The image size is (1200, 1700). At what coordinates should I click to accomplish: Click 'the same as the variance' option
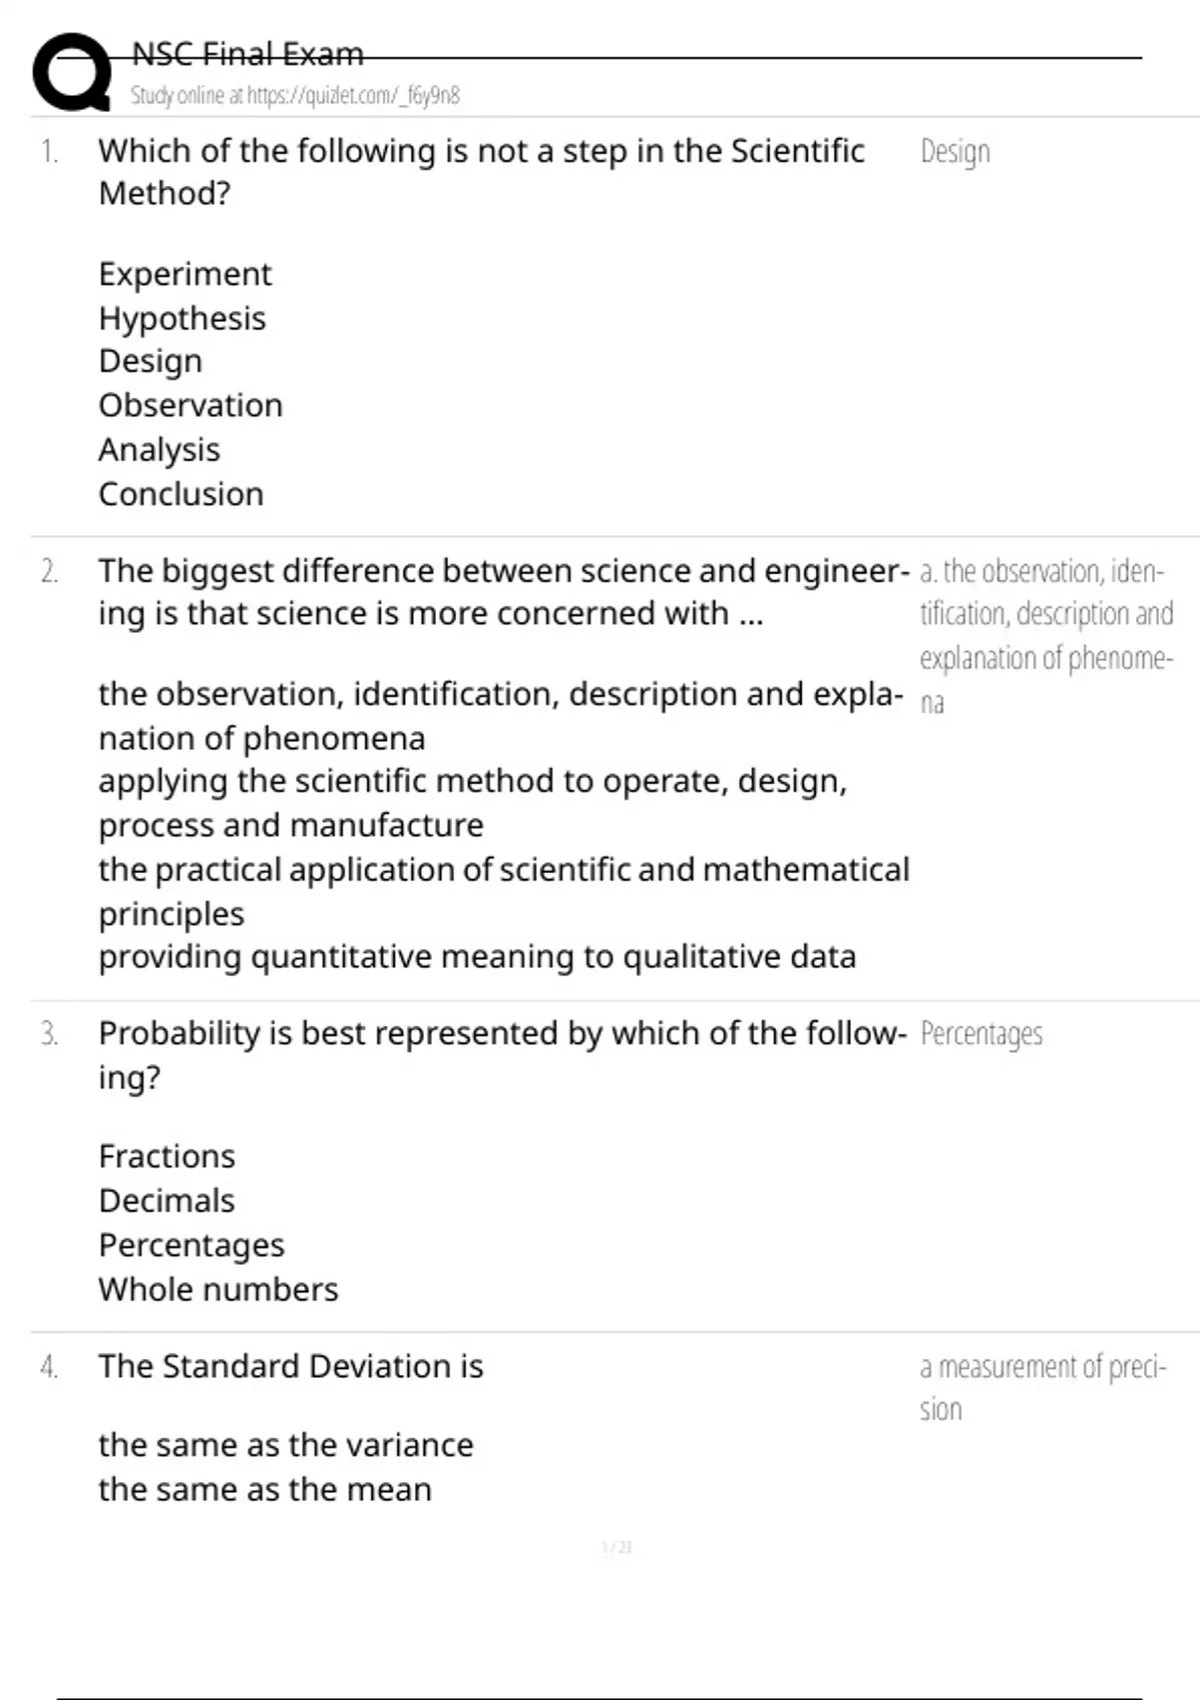pyautogui.click(x=286, y=1445)
